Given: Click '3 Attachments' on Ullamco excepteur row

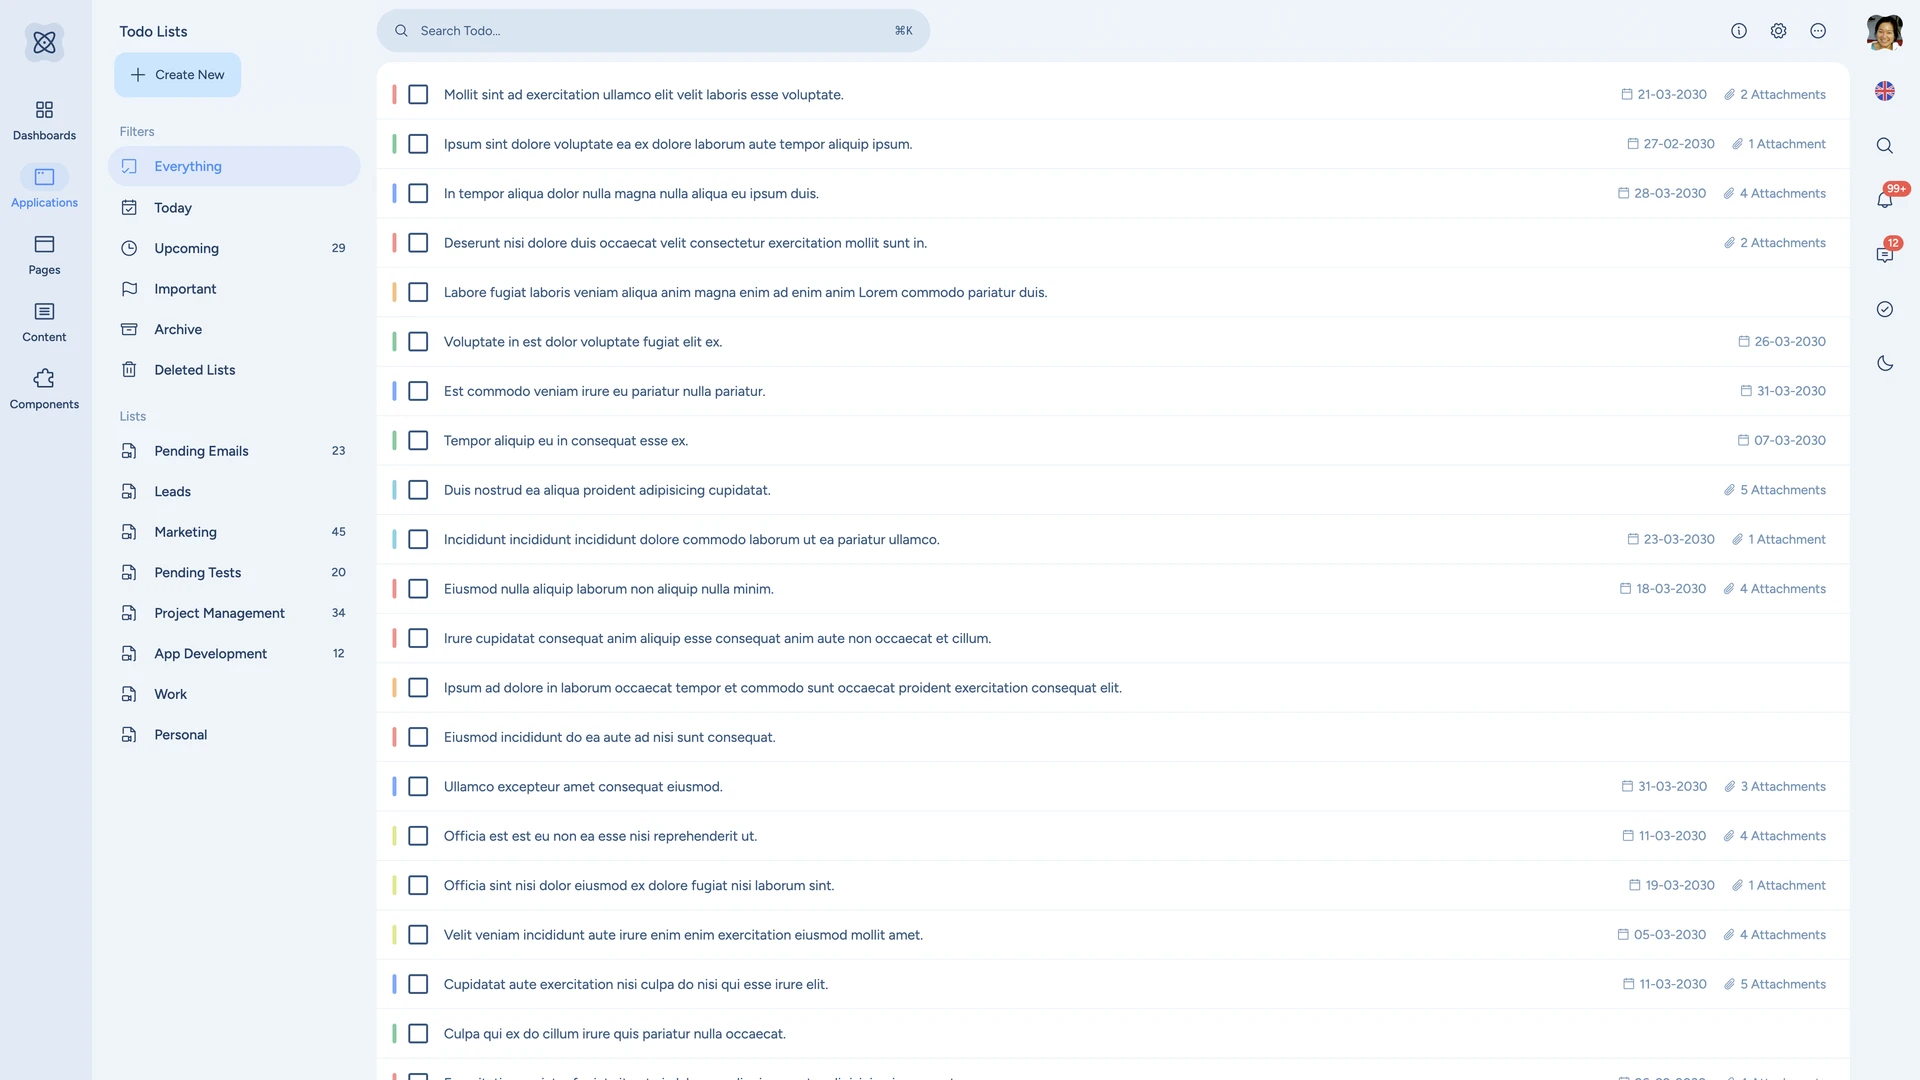Looking at the screenshot, I should (1775, 787).
